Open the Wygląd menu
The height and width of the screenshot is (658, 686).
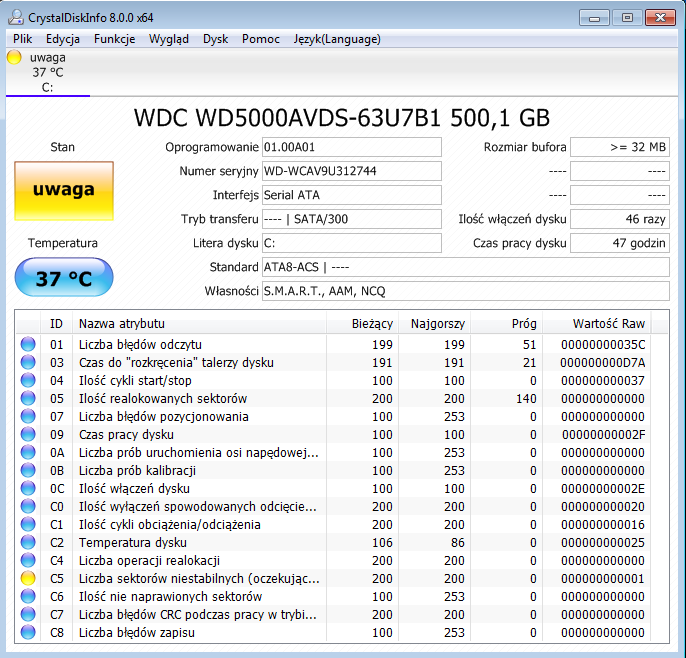pyautogui.click(x=169, y=39)
